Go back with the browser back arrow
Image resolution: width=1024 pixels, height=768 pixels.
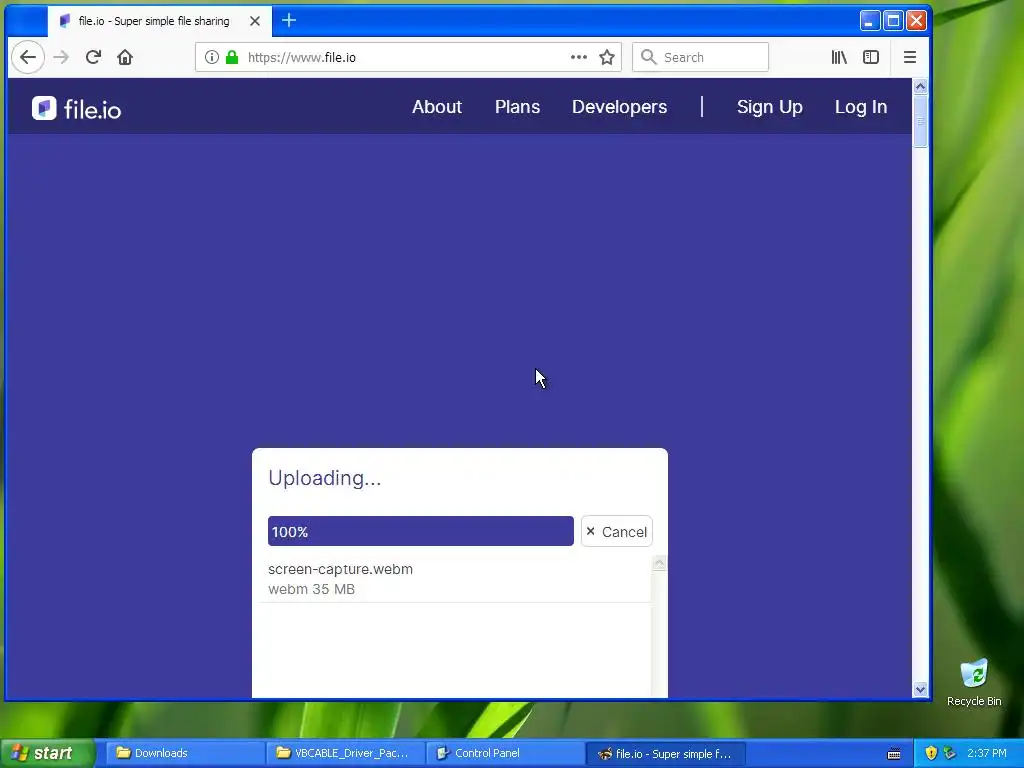coord(27,57)
